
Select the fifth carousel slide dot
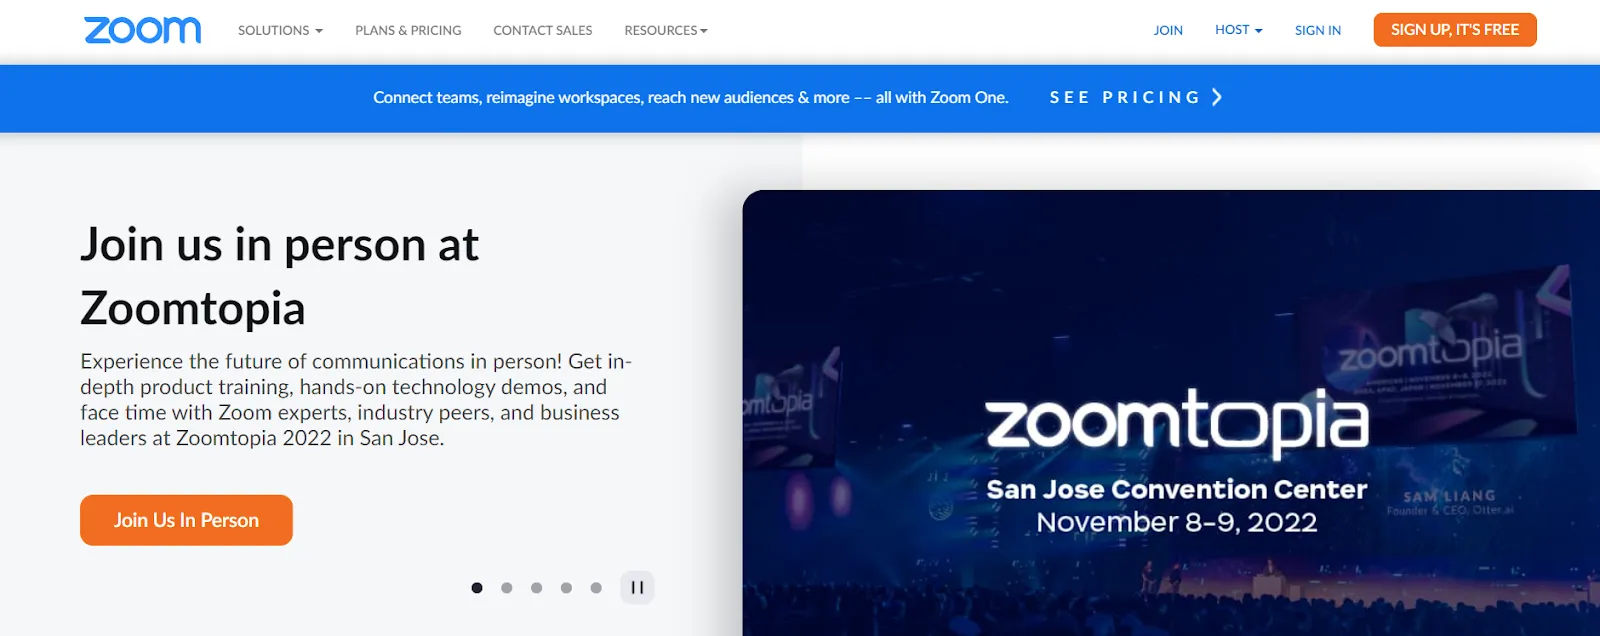[x=596, y=588]
